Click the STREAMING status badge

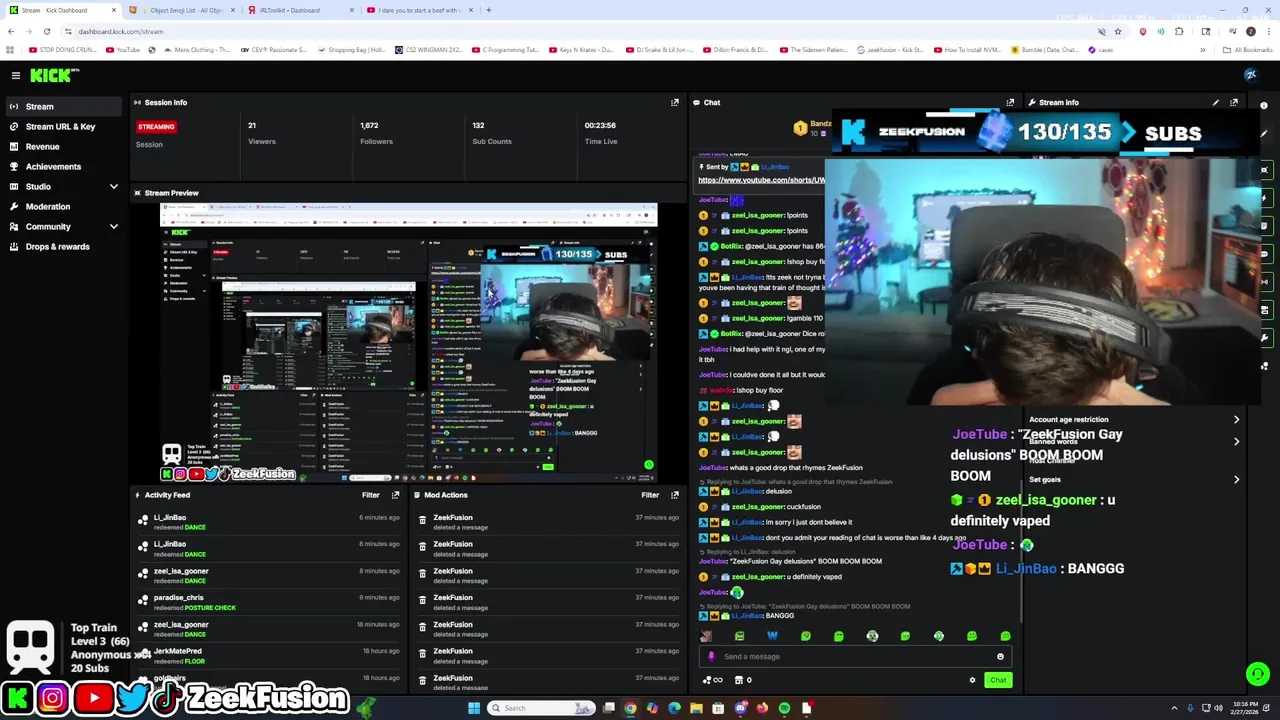(x=156, y=127)
